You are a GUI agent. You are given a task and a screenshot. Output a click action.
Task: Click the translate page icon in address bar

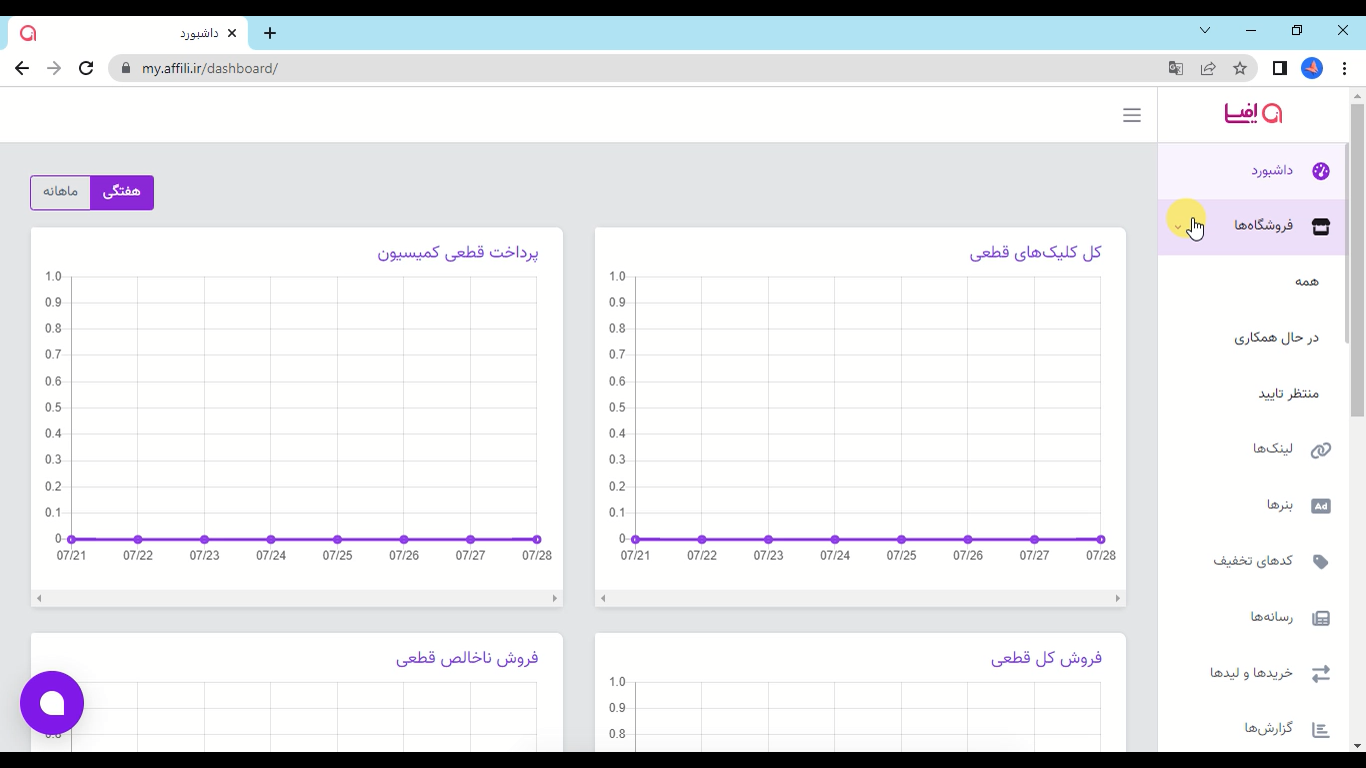[1176, 68]
